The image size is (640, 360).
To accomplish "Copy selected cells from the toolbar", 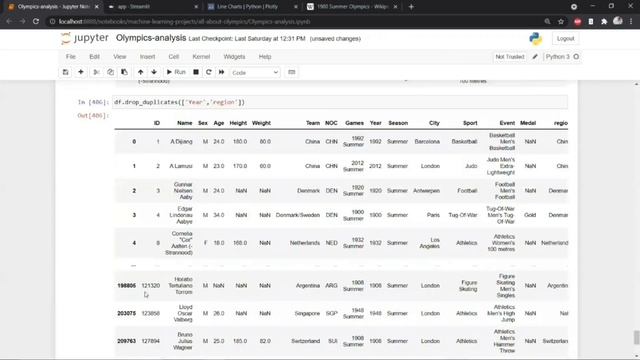I will [110, 72].
